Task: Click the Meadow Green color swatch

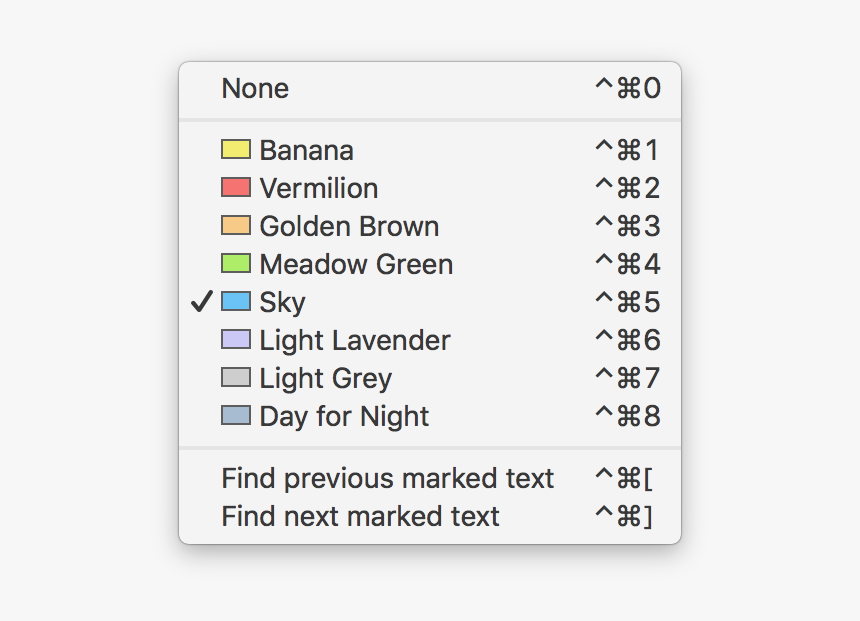Action: pyautogui.click(x=235, y=264)
